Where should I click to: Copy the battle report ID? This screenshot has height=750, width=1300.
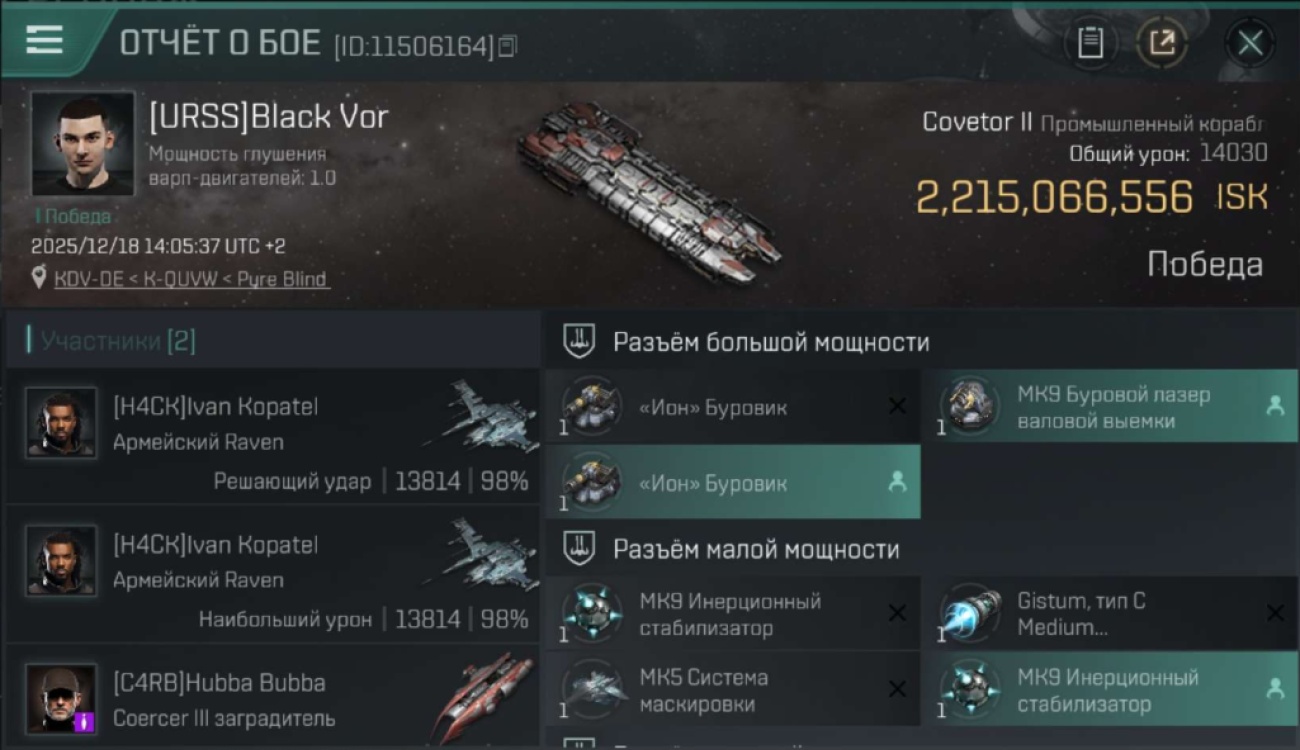coord(508,46)
